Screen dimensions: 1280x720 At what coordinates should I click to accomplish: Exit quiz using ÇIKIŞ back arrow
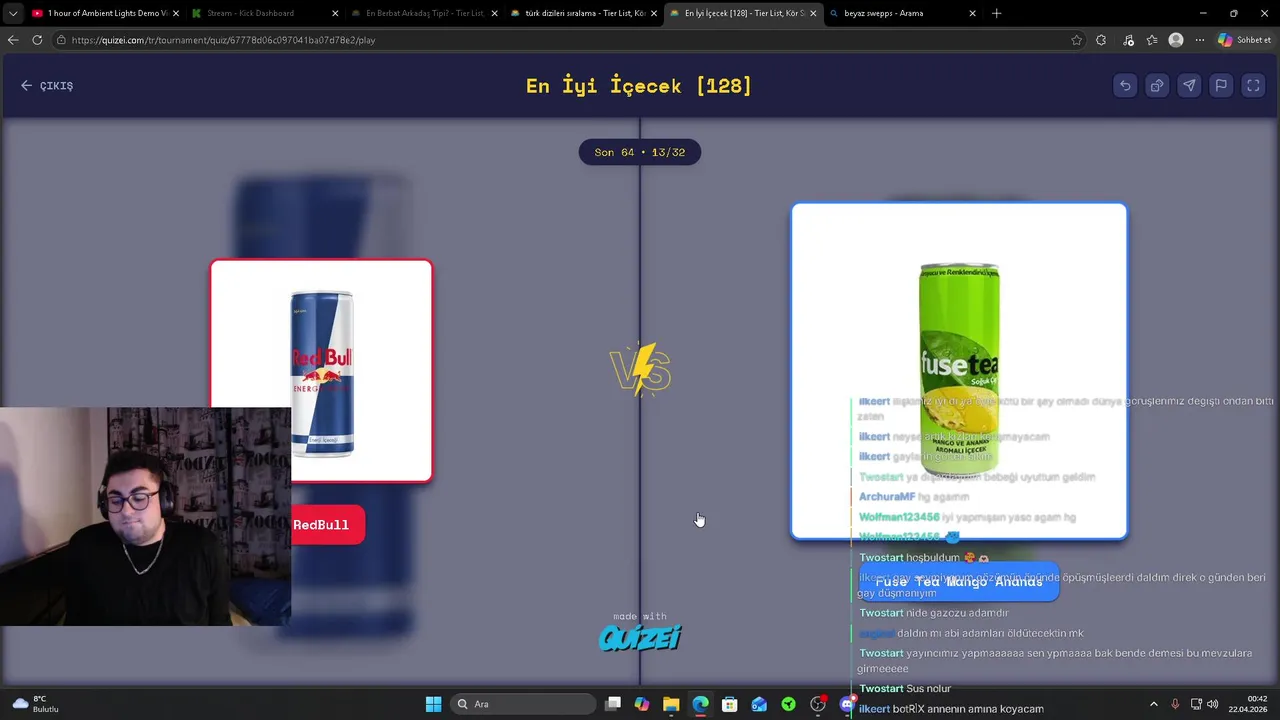click(x=47, y=86)
